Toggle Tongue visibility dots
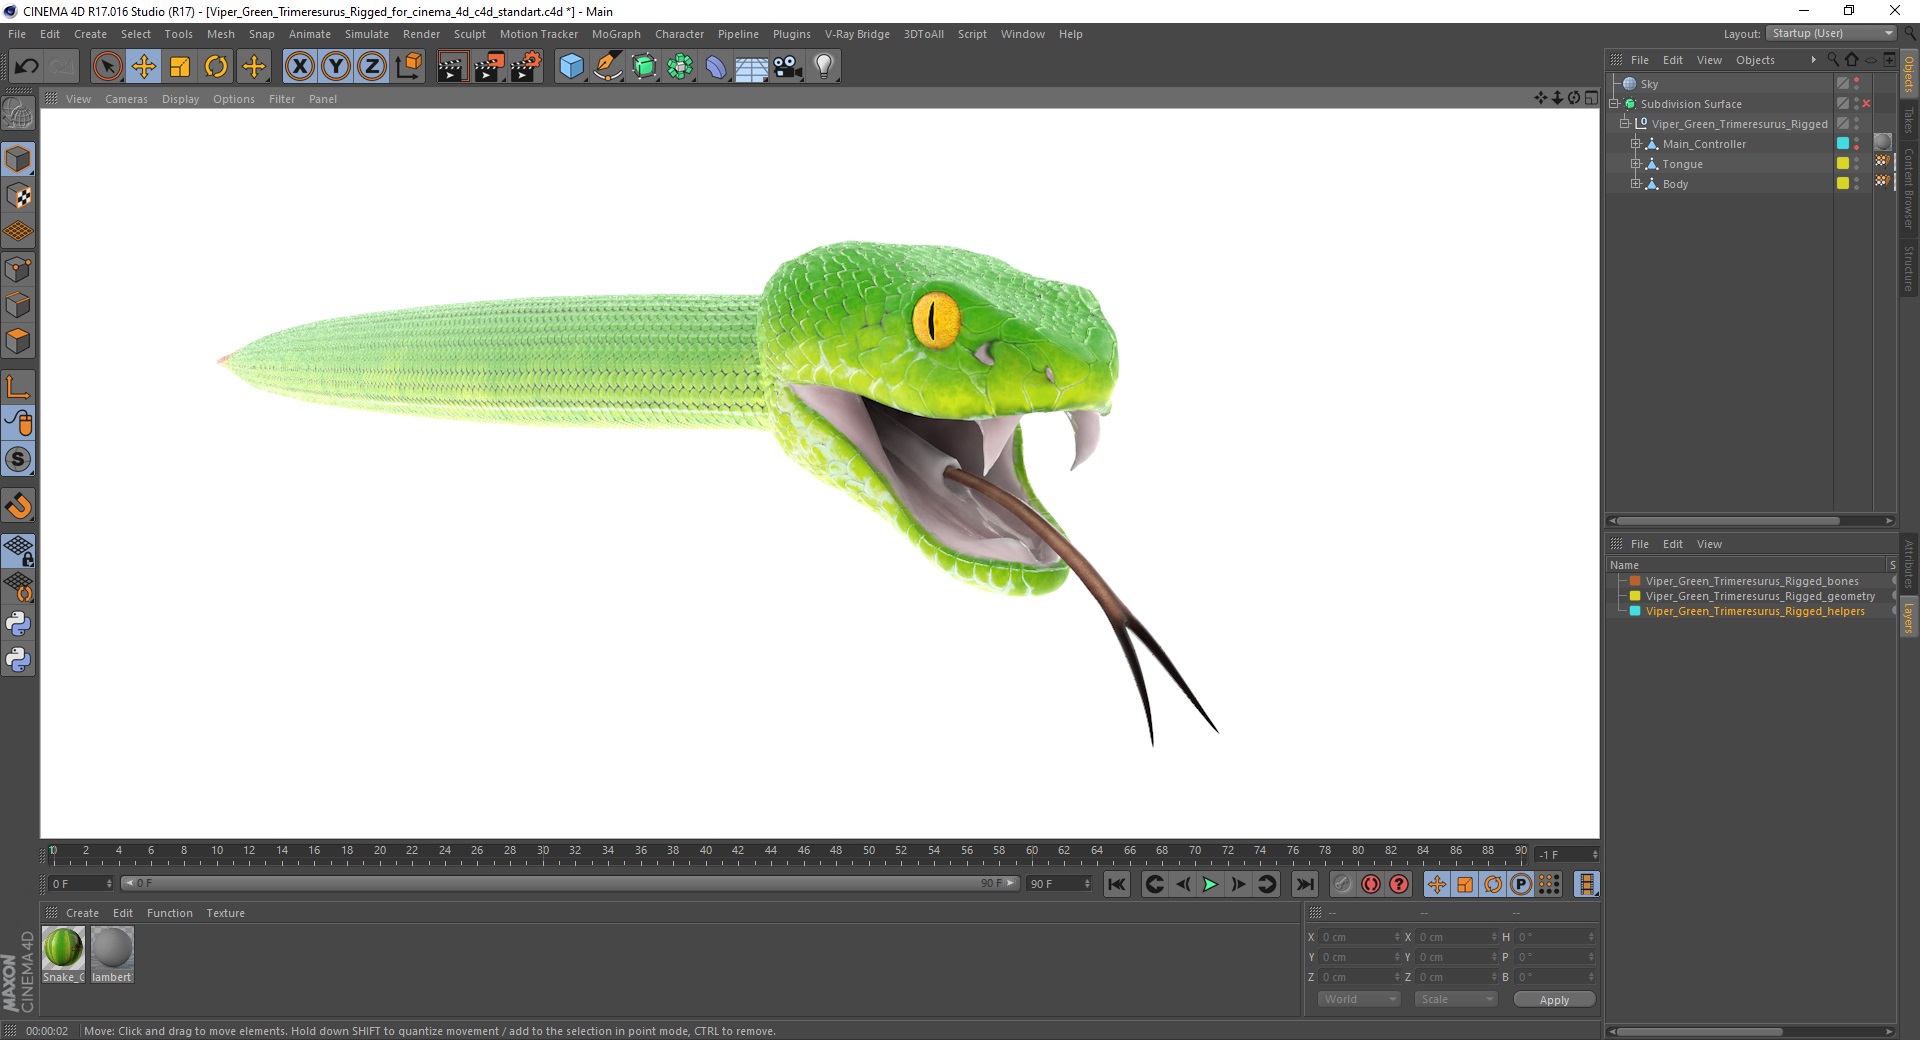 point(1857,164)
